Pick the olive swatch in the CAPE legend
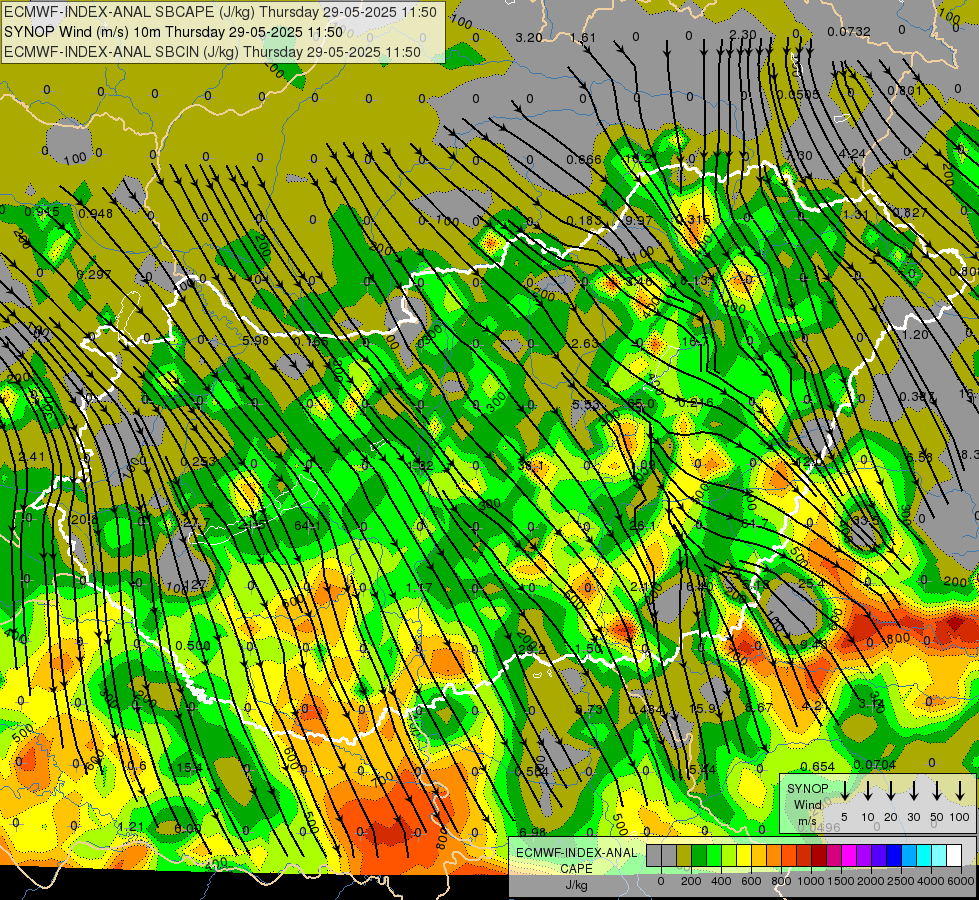 pos(684,856)
